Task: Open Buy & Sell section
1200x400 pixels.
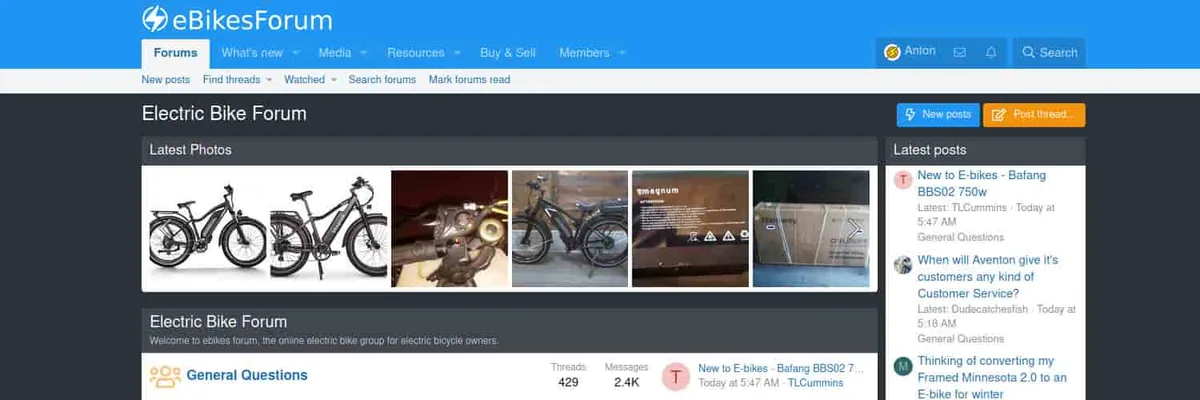Action: (508, 53)
